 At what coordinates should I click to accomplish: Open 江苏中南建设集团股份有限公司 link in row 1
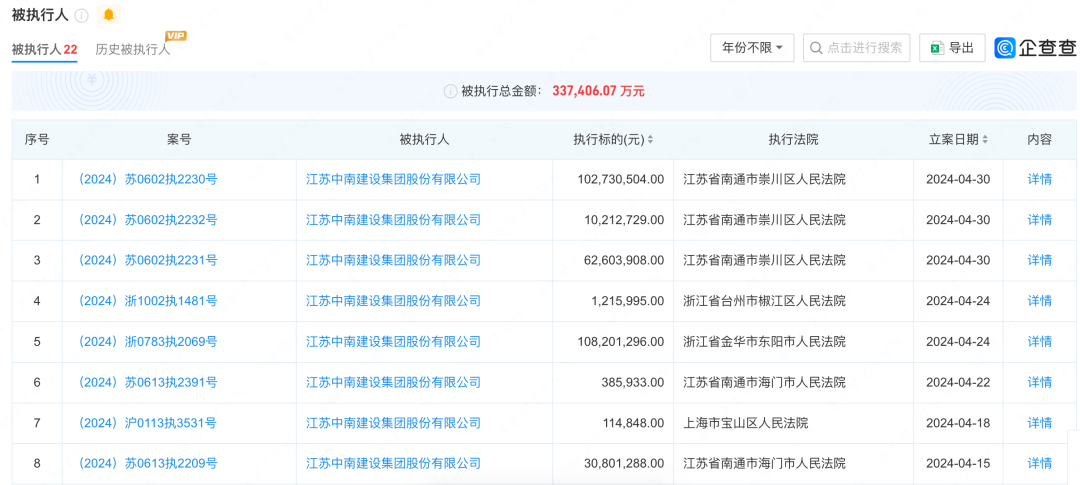click(x=393, y=180)
